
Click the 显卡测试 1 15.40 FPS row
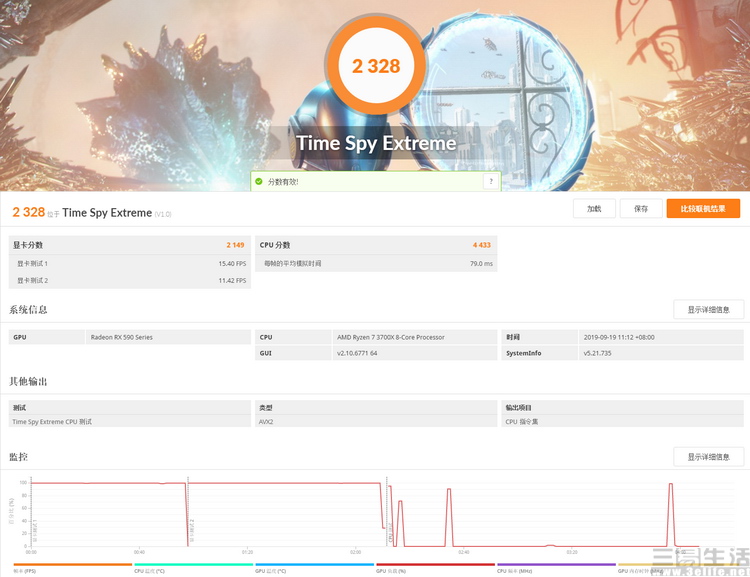click(130, 264)
